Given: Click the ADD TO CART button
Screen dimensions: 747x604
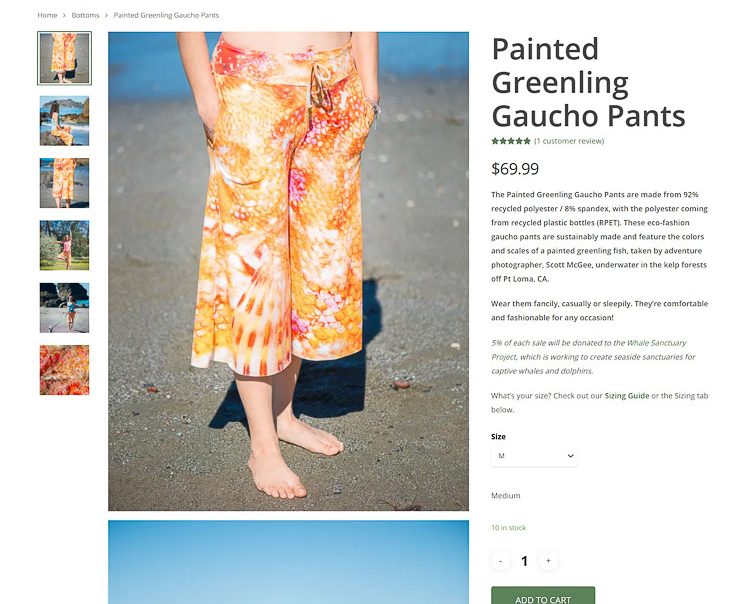Looking at the screenshot, I should pyautogui.click(x=543, y=596).
